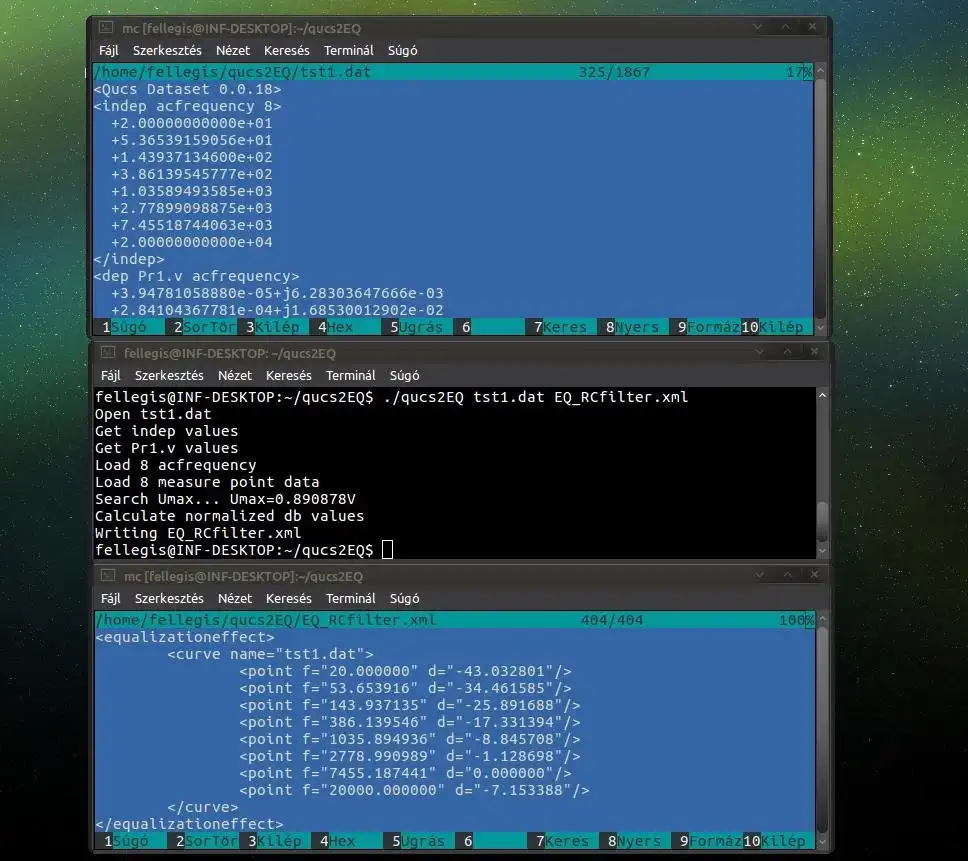
Task: Close the bottom mc viewer window
Action: tap(812, 576)
